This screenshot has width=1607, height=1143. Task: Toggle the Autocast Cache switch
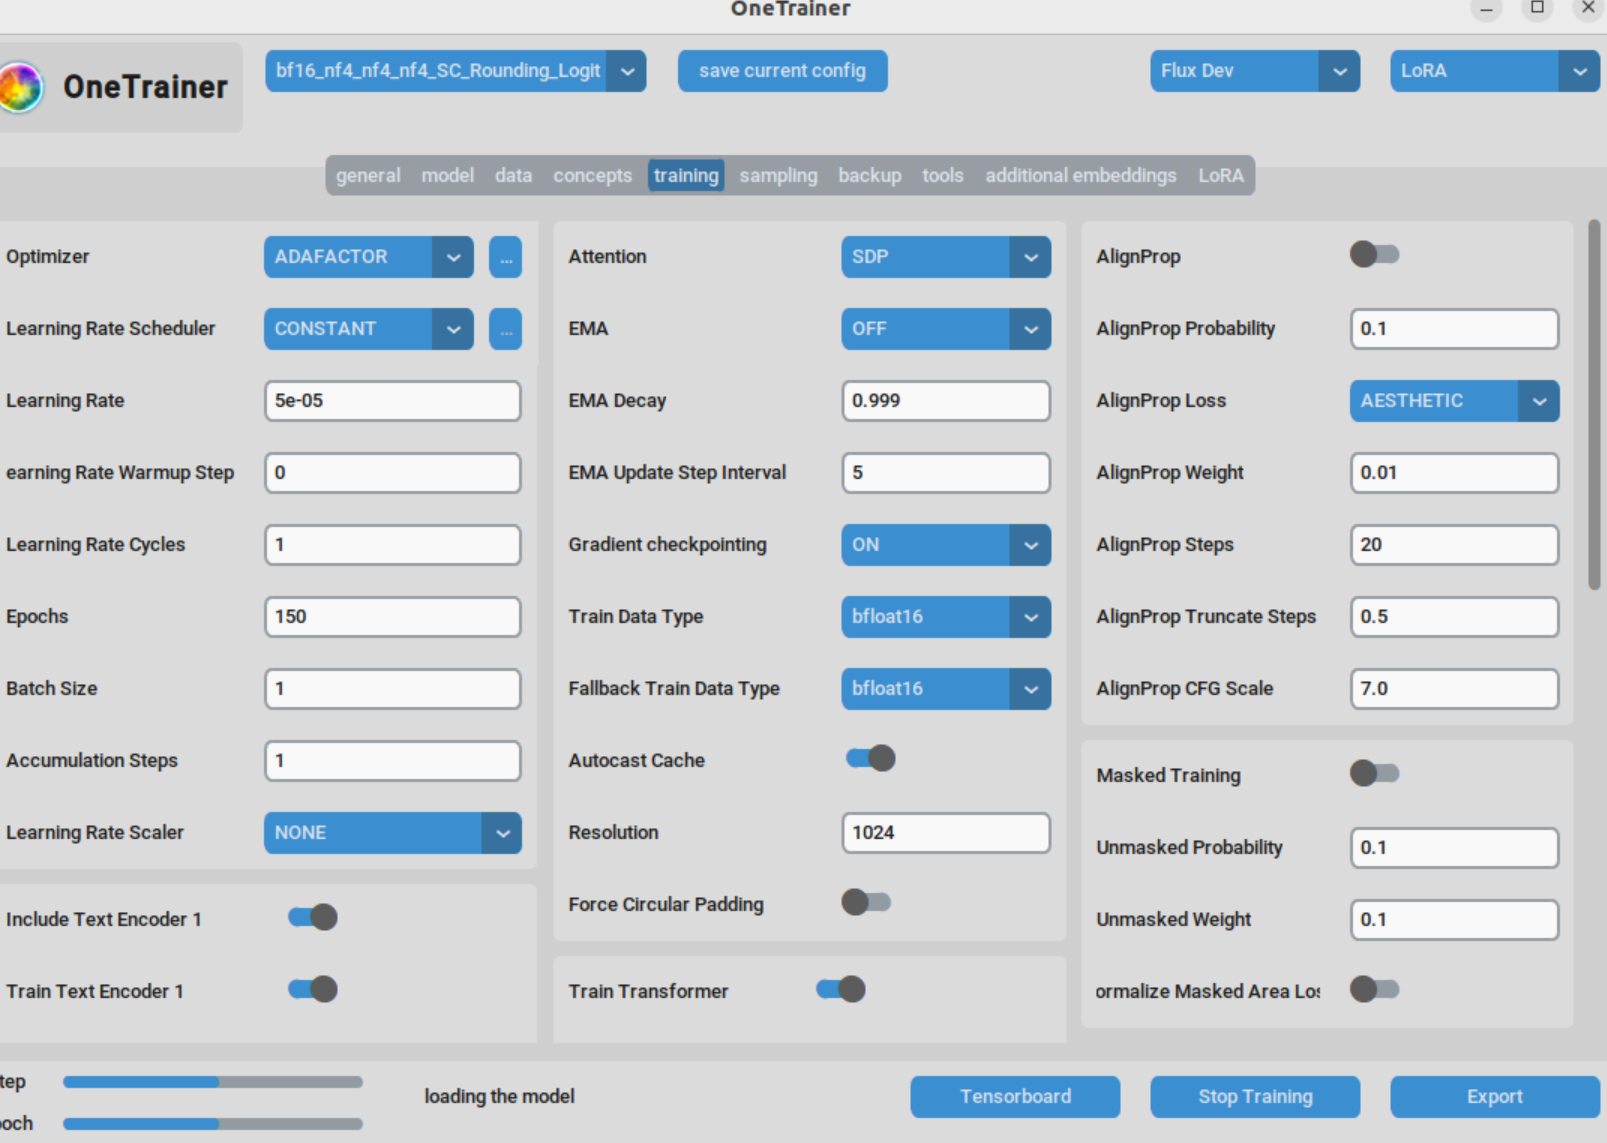871,758
